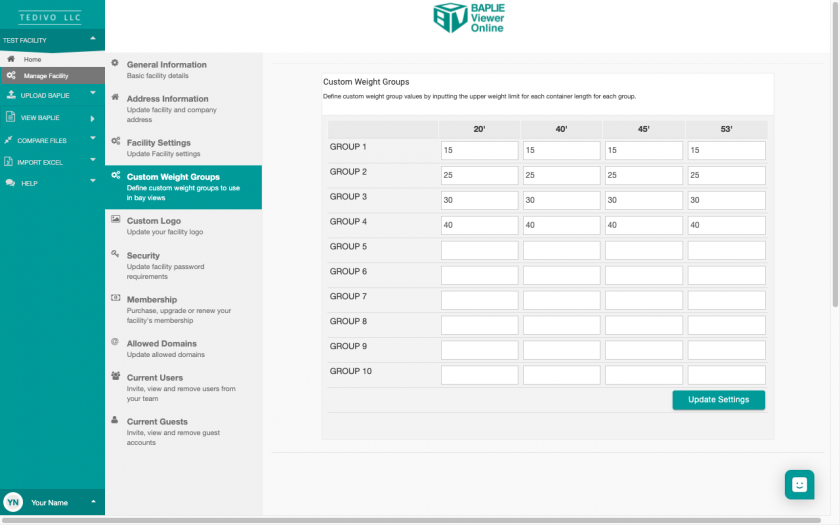The height and width of the screenshot is (525, 840).
Task: Click the horizontal page scrollbar
Action: pos(411,520)
